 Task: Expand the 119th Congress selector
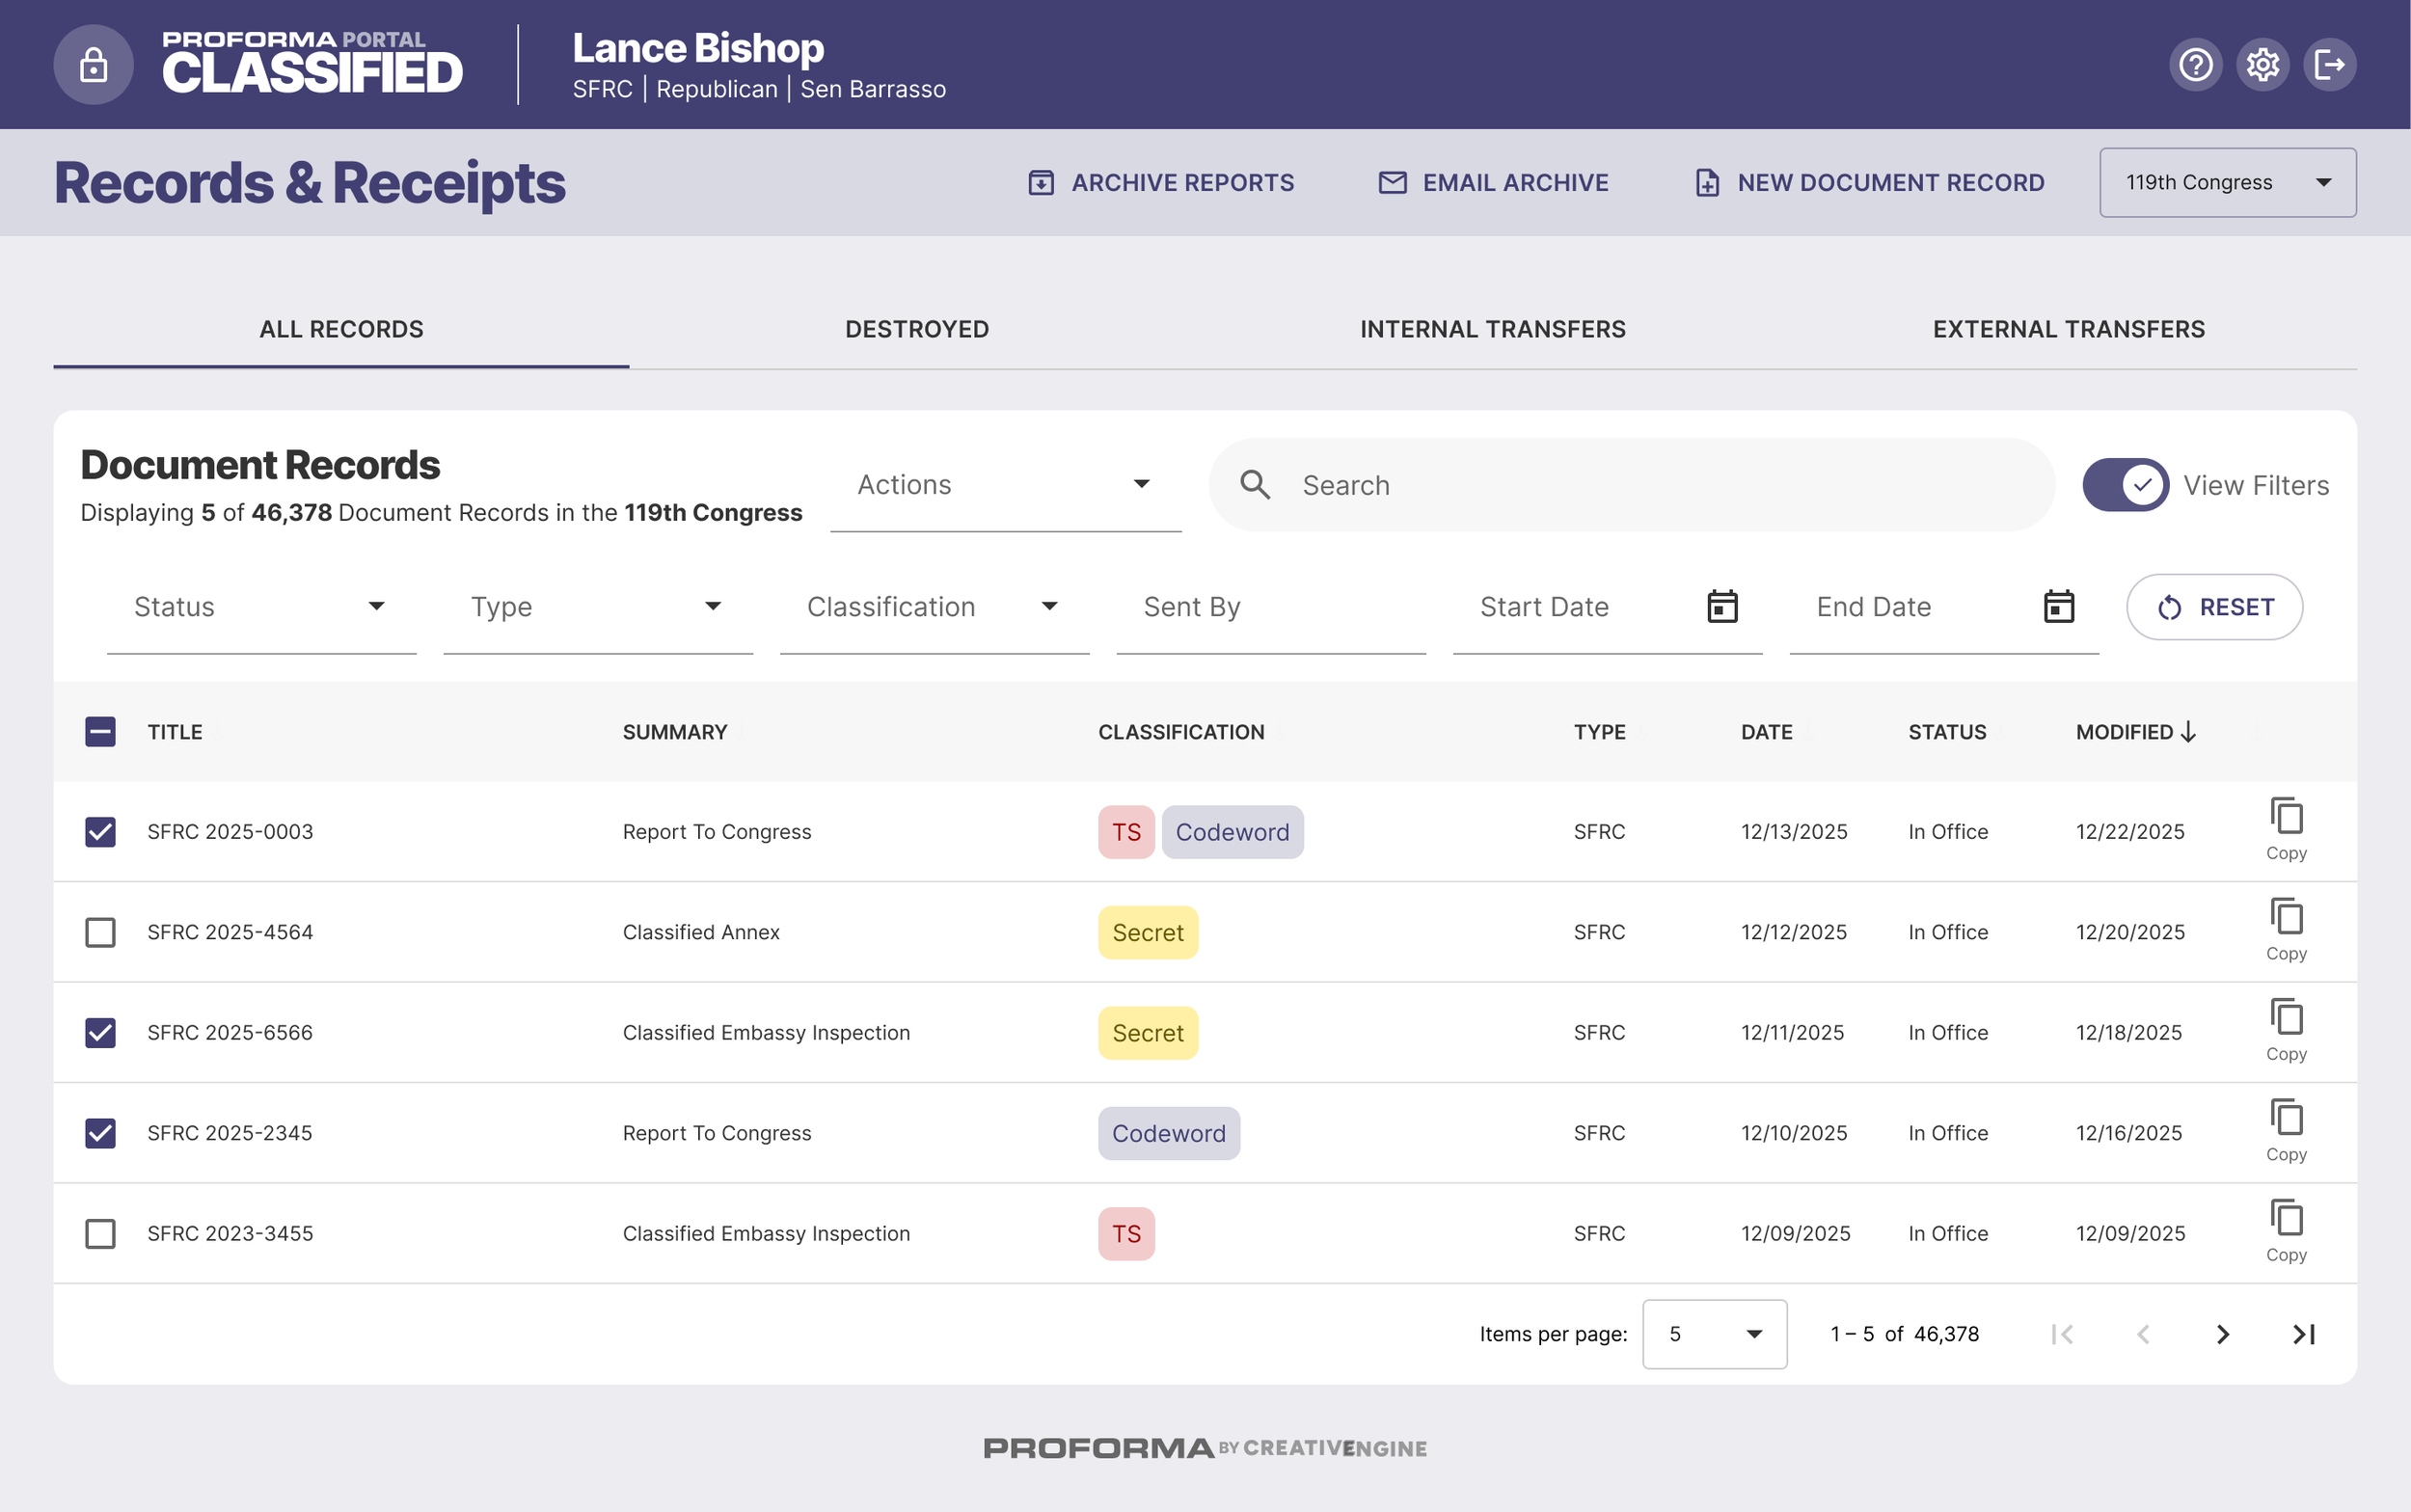(x=2227, y=182)
